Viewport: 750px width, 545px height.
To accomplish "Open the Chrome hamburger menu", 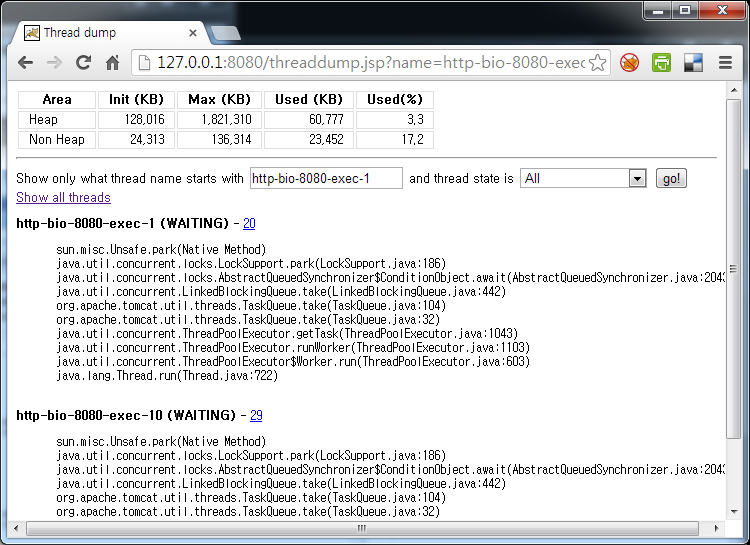I will (725, 63).
